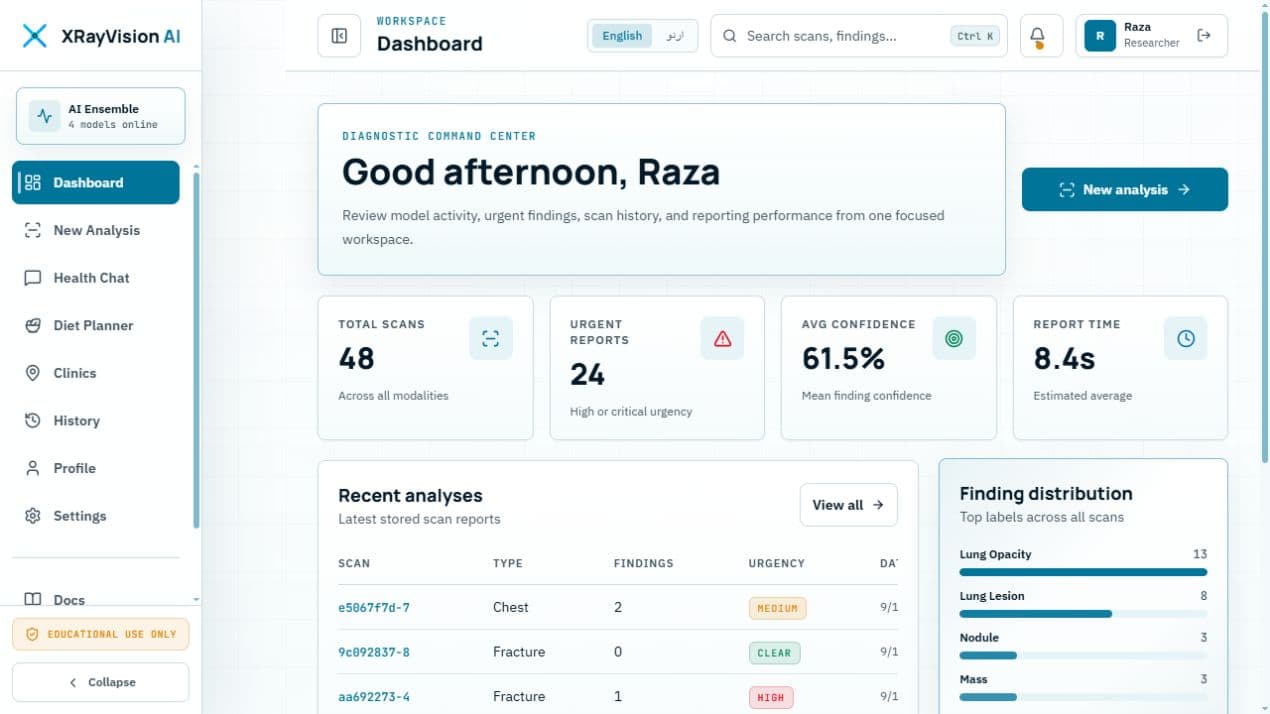Collapse the sidebar with Collapse button
This screenshot has height=714, width=1270.
click(x=100, y=682)
